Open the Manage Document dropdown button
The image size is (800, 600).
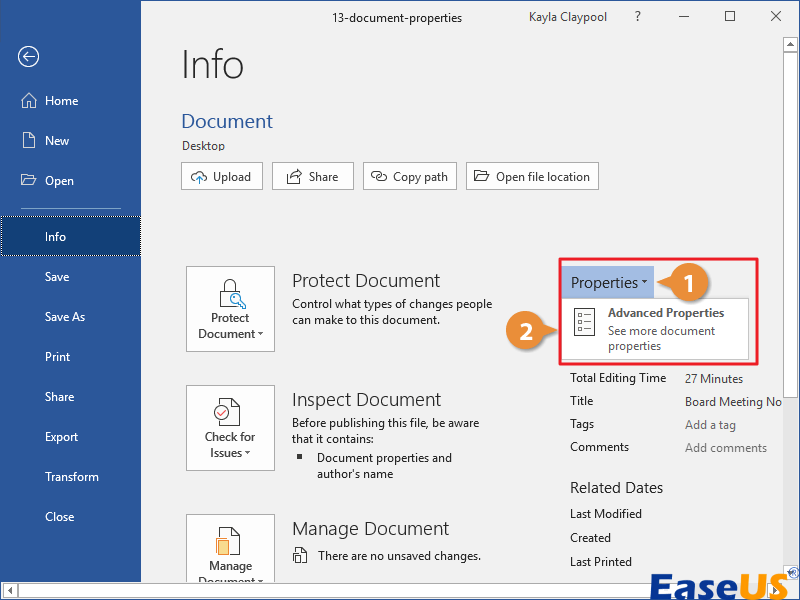[x=230, y=550]
